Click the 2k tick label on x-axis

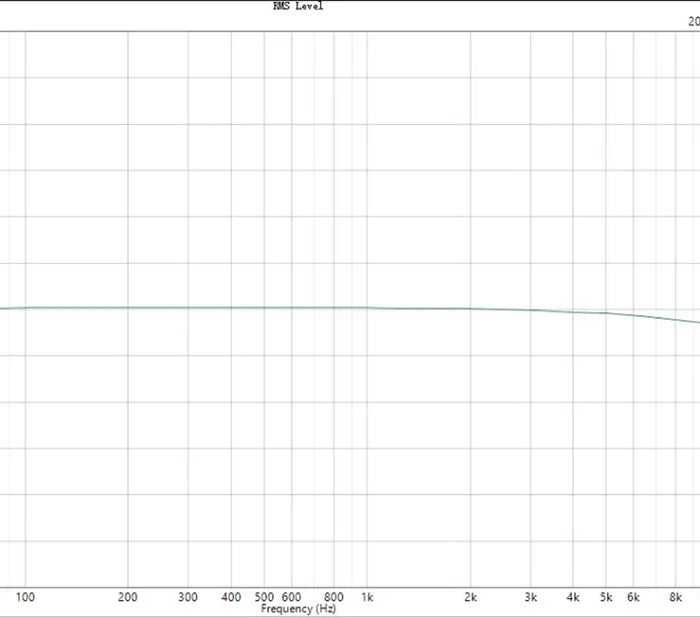coord(470,597)
